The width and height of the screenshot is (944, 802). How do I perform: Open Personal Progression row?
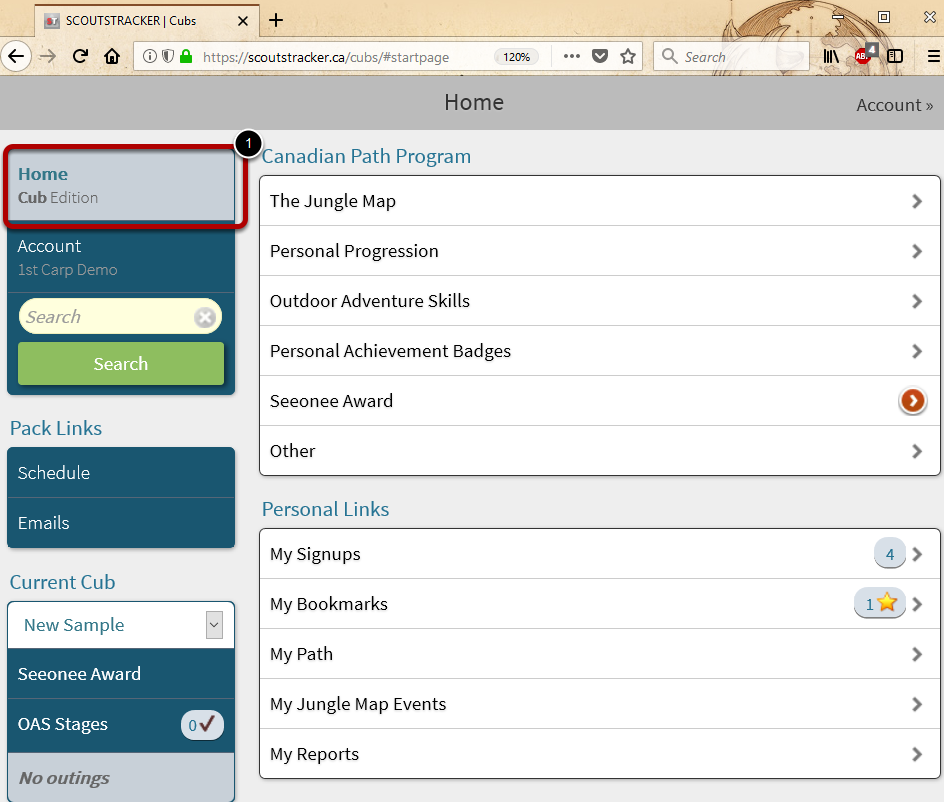click(600, 251)
